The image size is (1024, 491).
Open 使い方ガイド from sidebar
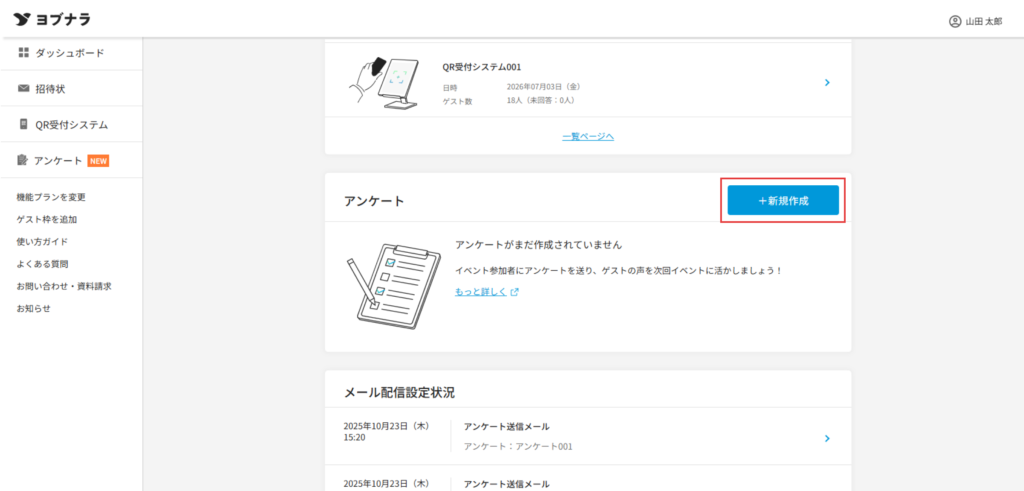click(42, 241)
